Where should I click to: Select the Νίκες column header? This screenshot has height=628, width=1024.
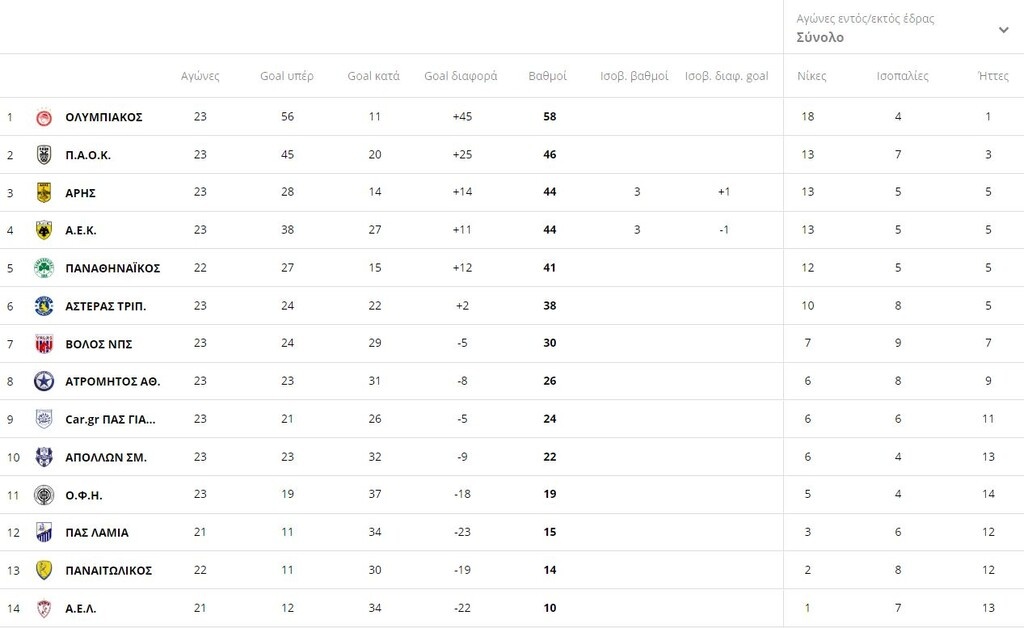point(812,76)
